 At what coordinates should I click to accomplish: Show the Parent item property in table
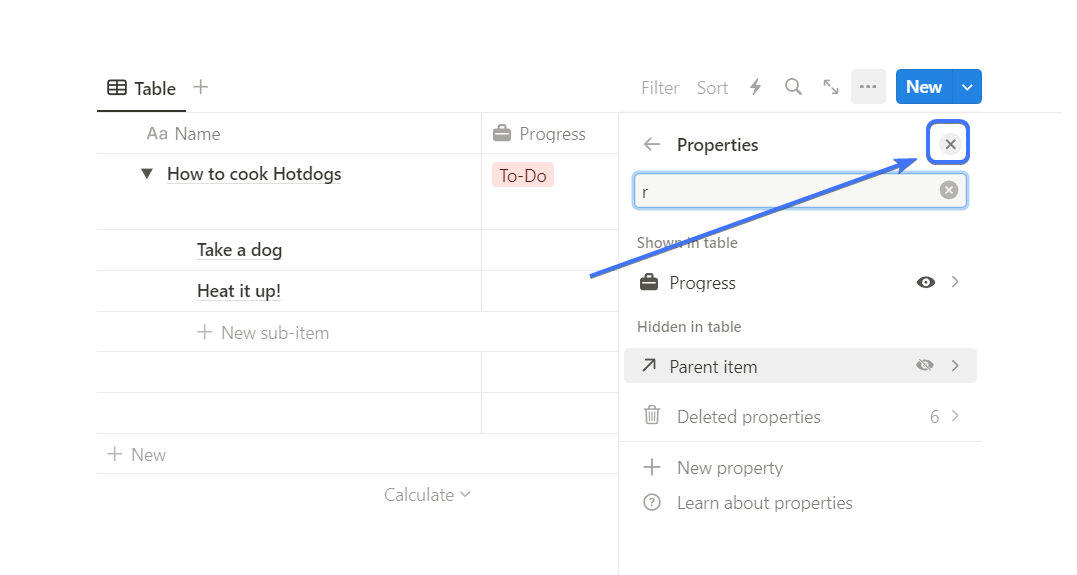tap(926, 366)
